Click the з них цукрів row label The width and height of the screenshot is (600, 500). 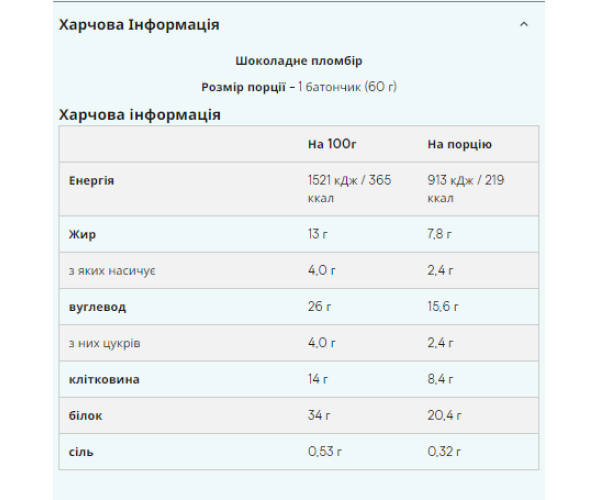click(x=105, y=343)
